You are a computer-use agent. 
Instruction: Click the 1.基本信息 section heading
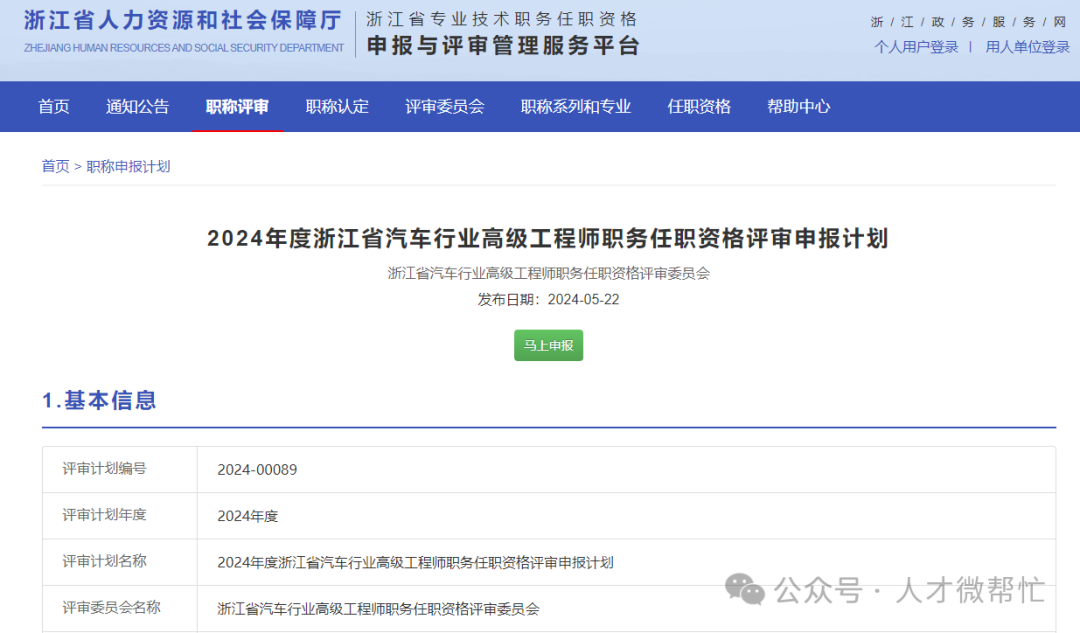coord(99,401)
